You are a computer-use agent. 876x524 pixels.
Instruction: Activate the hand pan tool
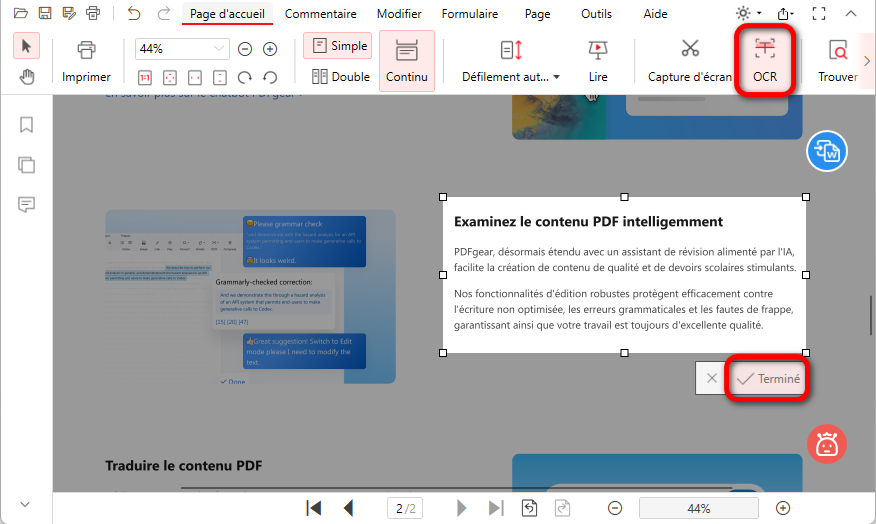26,77
